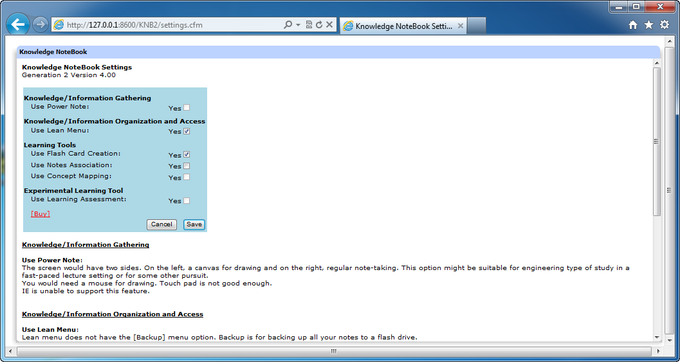Toggle the compatibility view icon
The height and width of the screenshot is (362, 680).
click(x=309, y=25)
